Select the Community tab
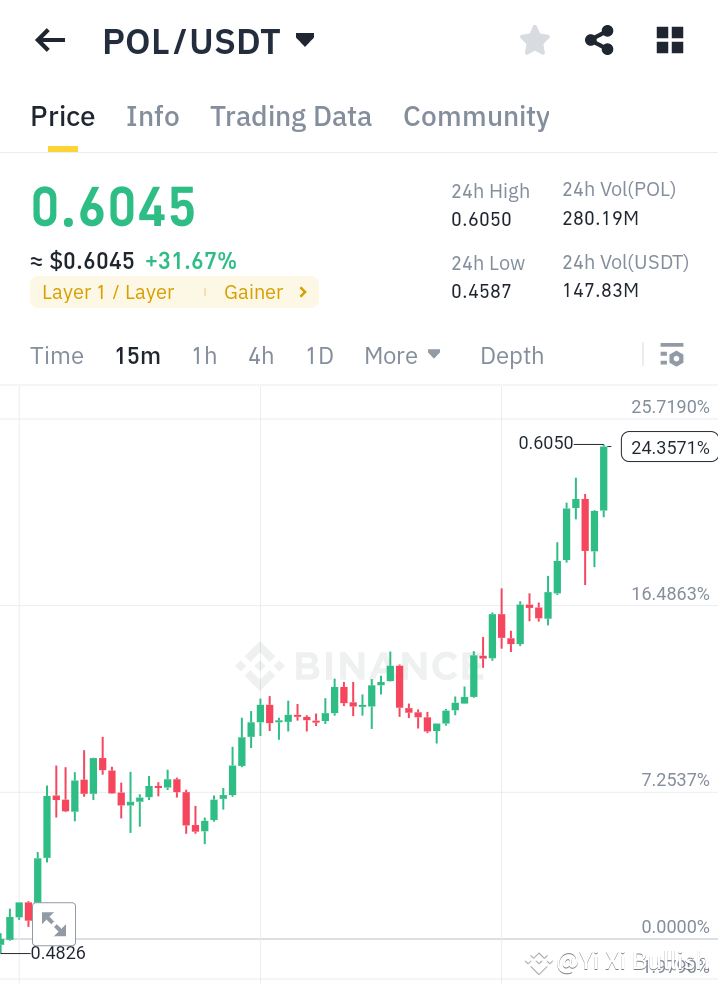 coord(476,116)
